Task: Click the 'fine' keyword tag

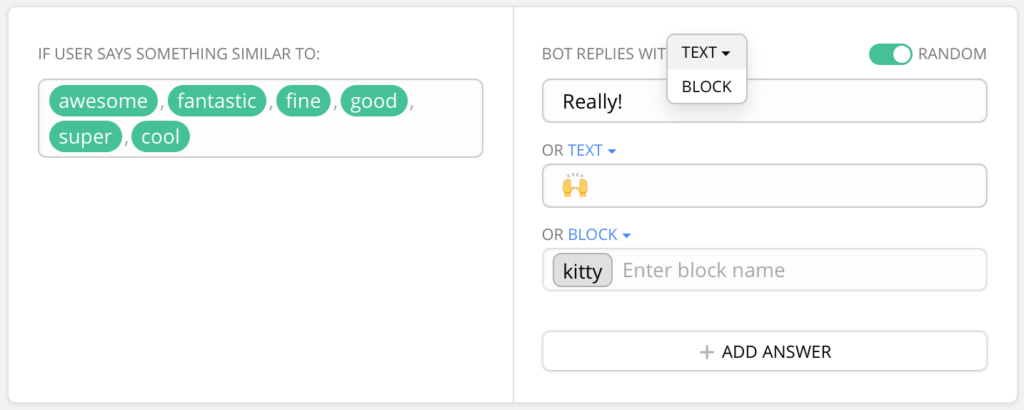Action: point(303,101)
